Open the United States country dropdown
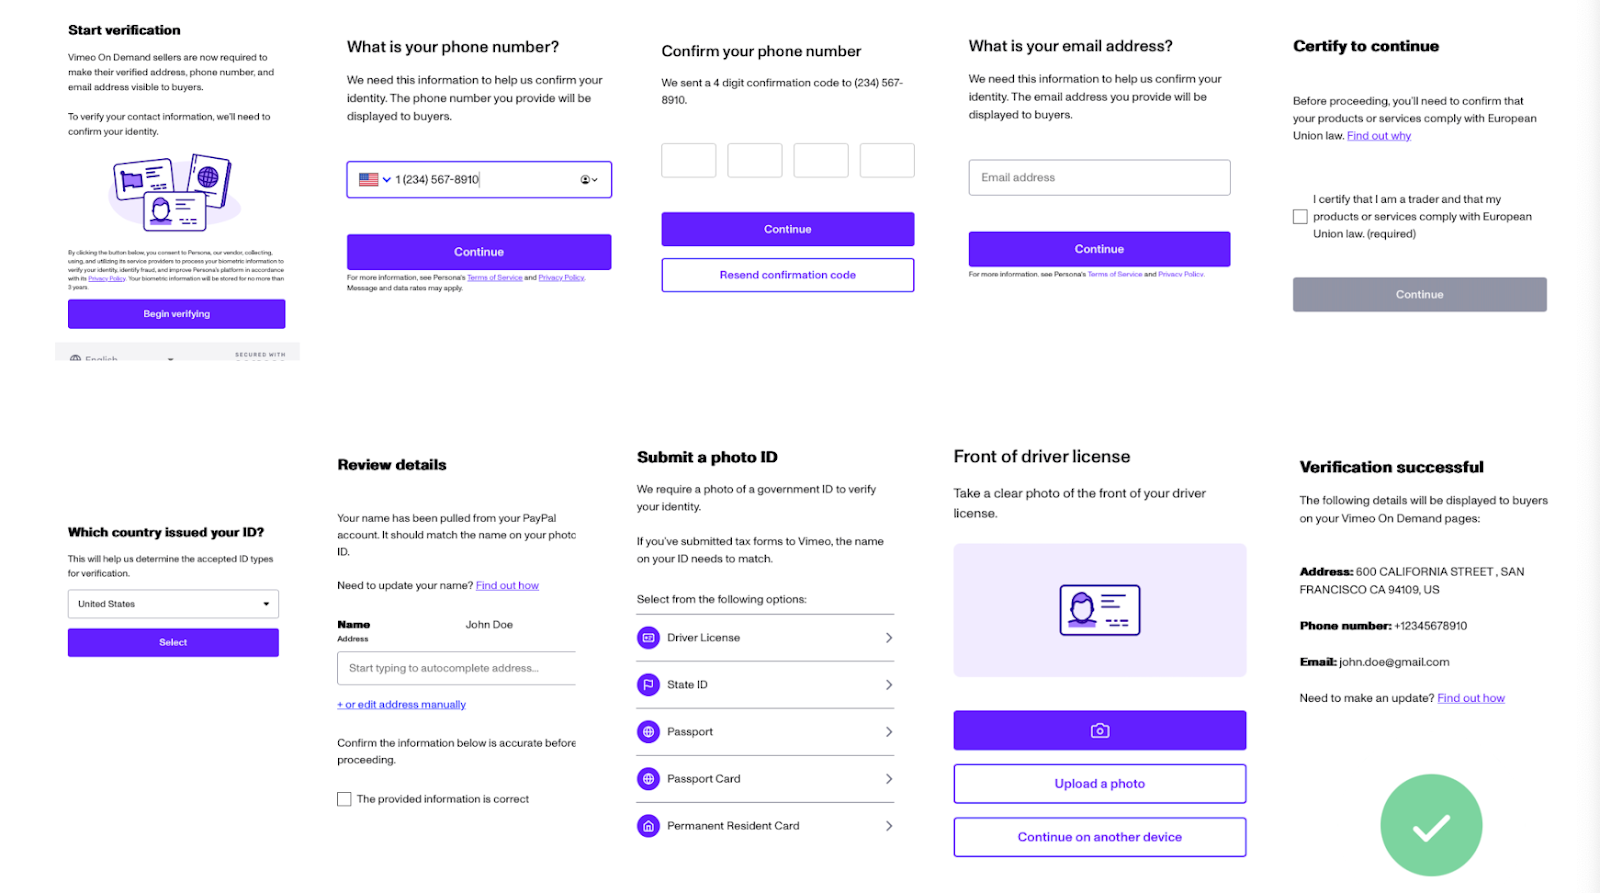 tap(173, 604)
